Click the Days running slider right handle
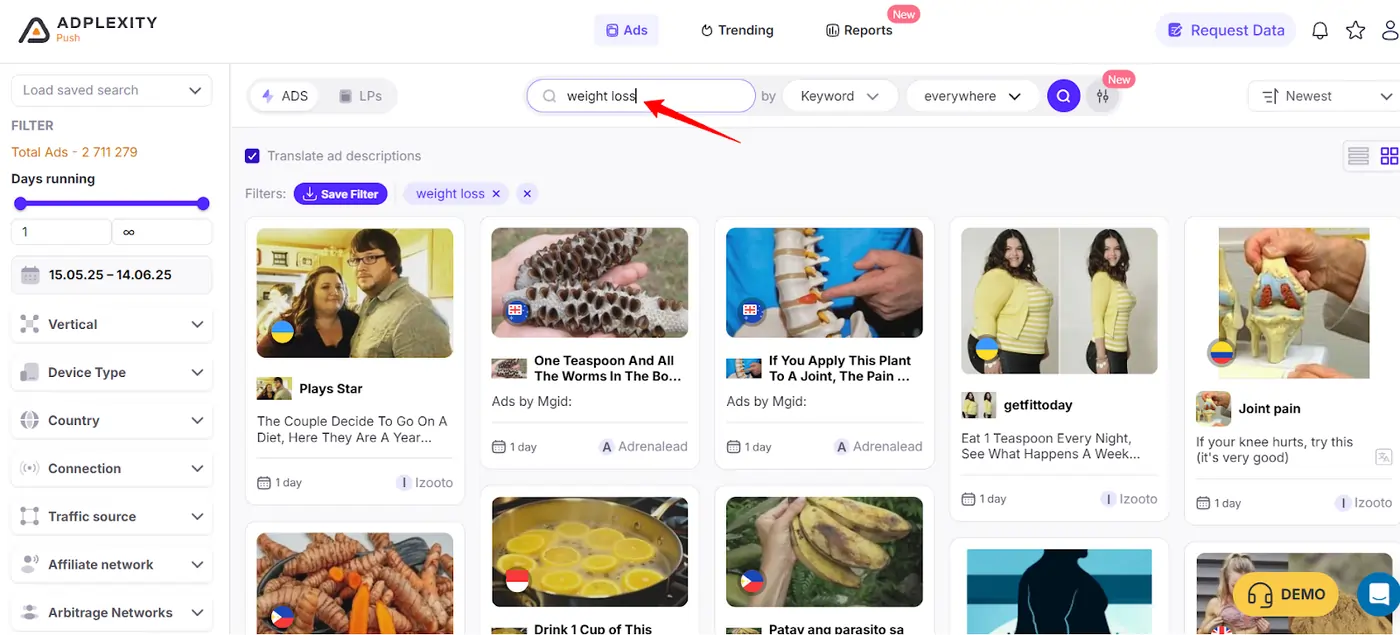1400x635 pixels. click(x=203, y=204)
